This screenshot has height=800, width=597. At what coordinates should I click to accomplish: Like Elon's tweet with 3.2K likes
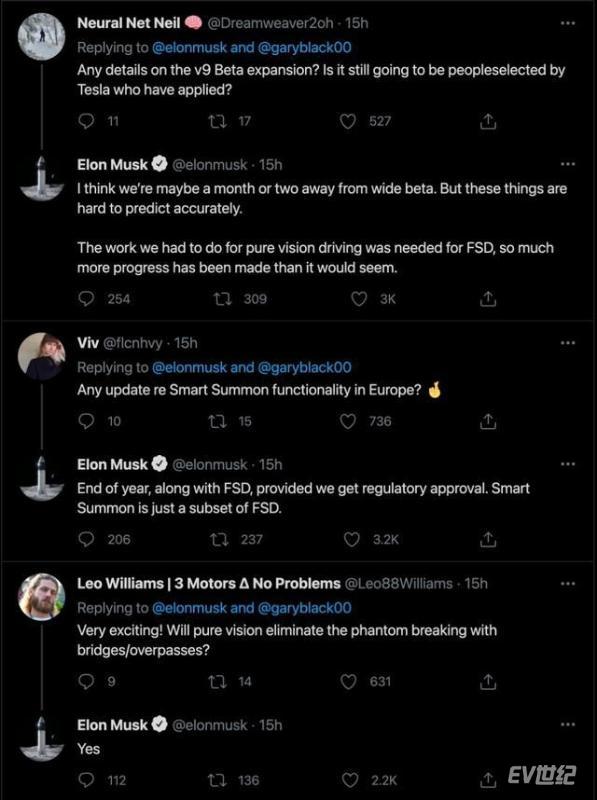click(352, 539)
